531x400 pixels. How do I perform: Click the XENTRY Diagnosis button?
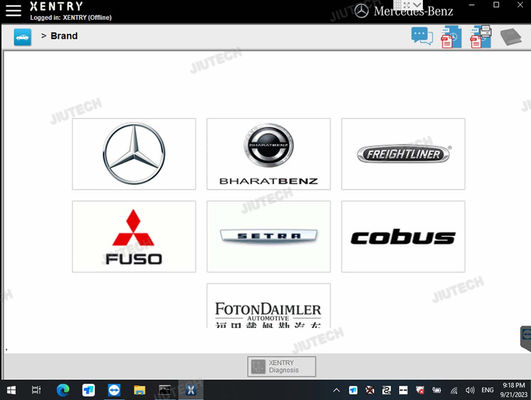pos(281,366)
